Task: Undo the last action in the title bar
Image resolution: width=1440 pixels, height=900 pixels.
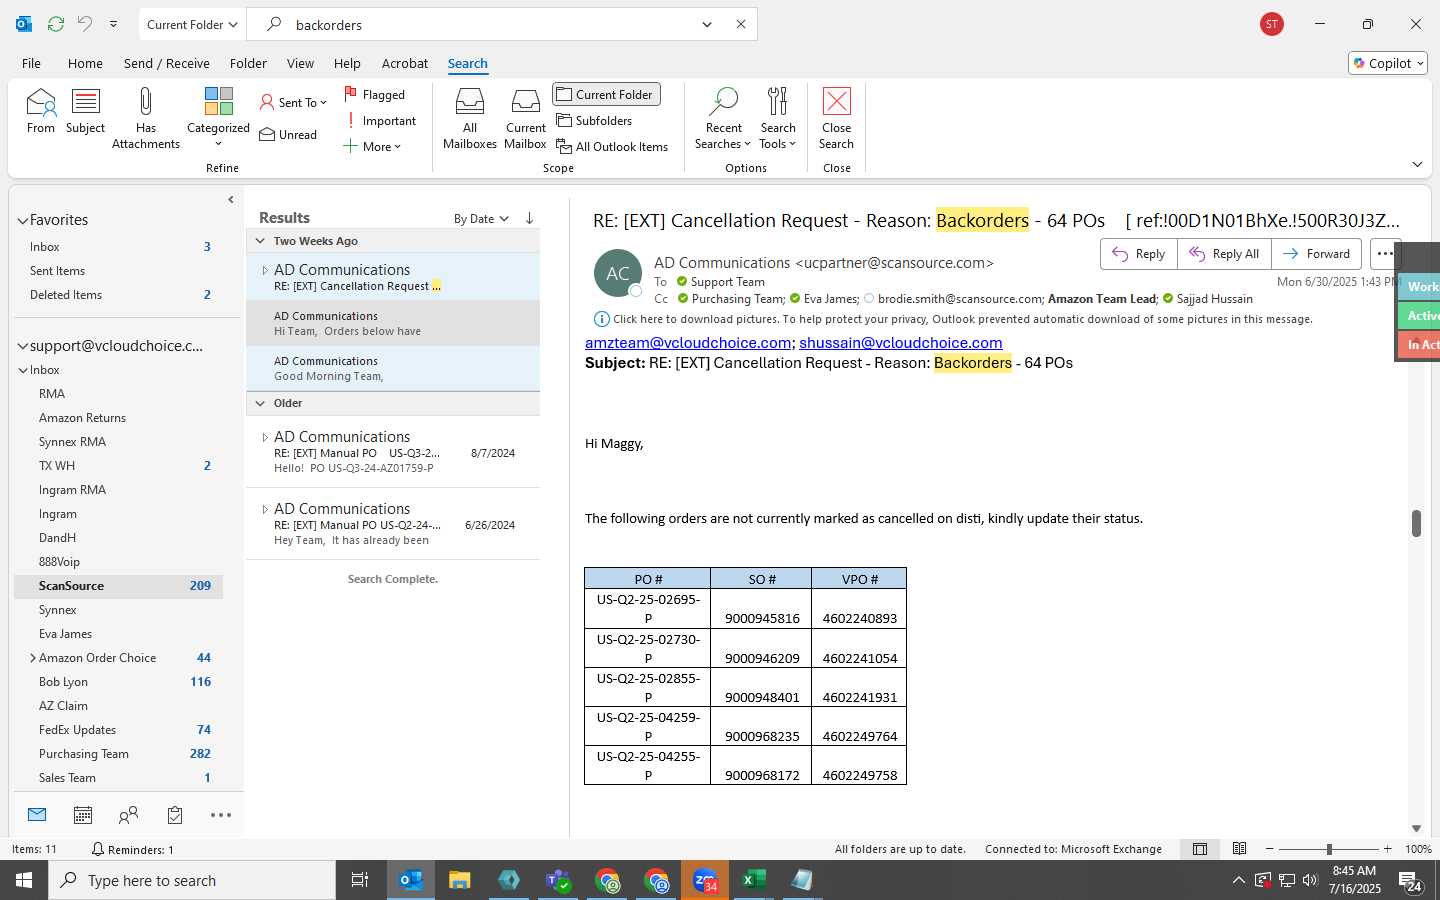Action: (85, 24)
